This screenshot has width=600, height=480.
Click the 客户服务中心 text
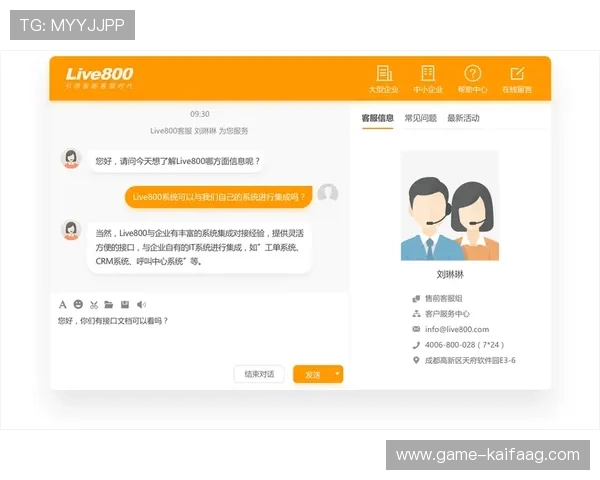[447, 314]
